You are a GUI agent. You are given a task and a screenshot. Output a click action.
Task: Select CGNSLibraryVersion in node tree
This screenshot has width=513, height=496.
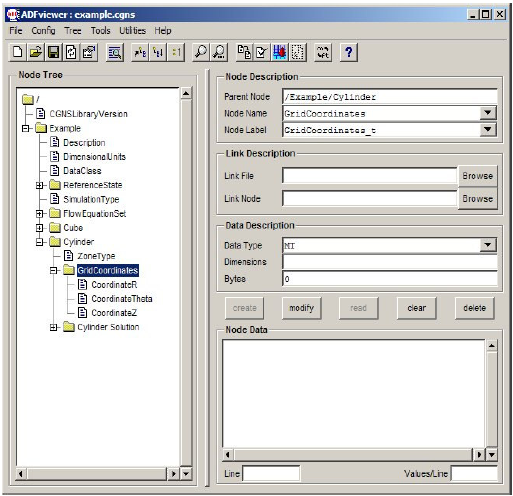pos(88,114)
